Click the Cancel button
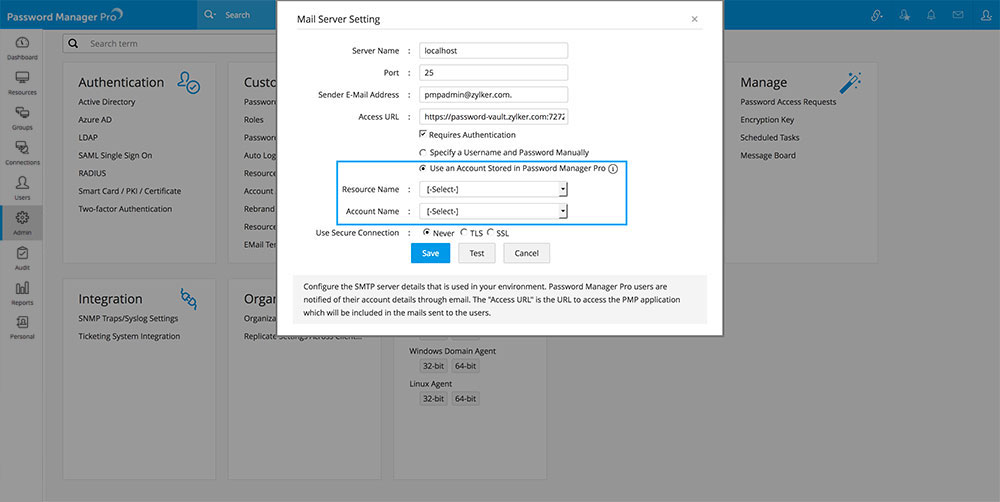Viewport: 1000px width, 502px height. click(x=527, y=253)
